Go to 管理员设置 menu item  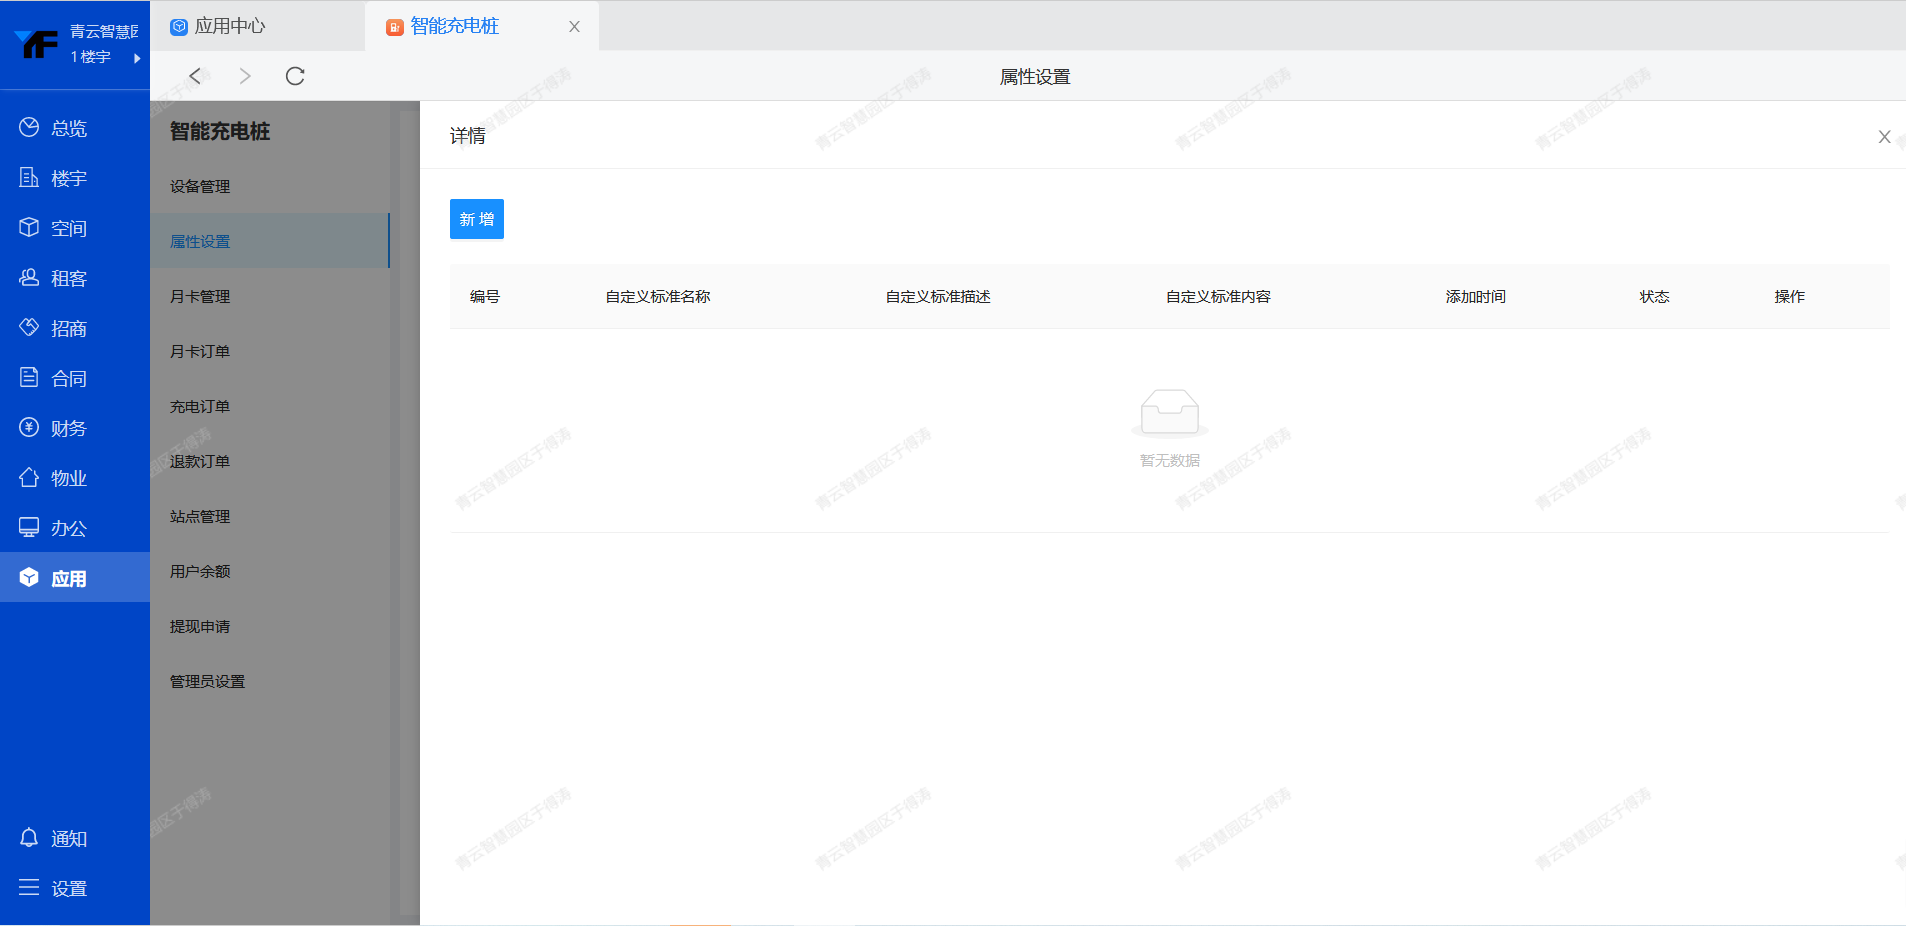pos(207,682)
